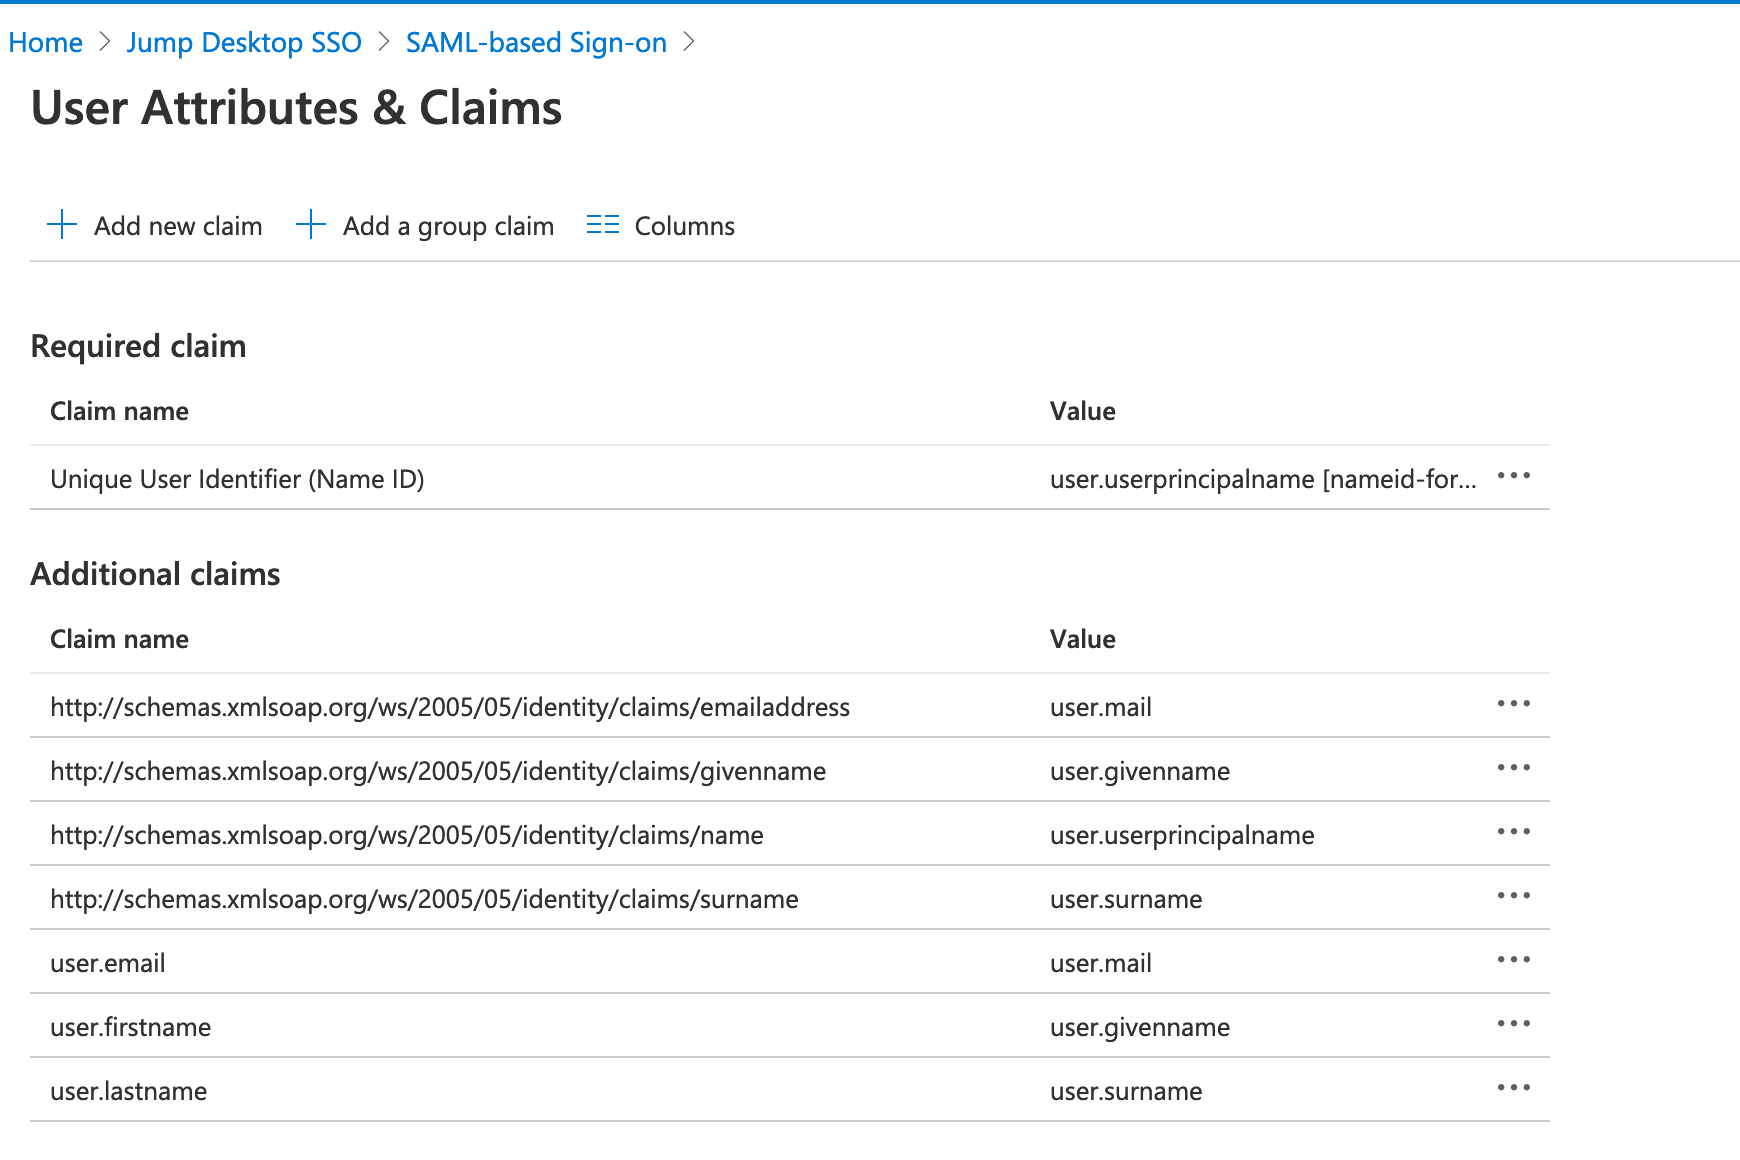Go to Home breadcrumb
The height and width of the screenshot is (1160, 1740).
[46, 43]
